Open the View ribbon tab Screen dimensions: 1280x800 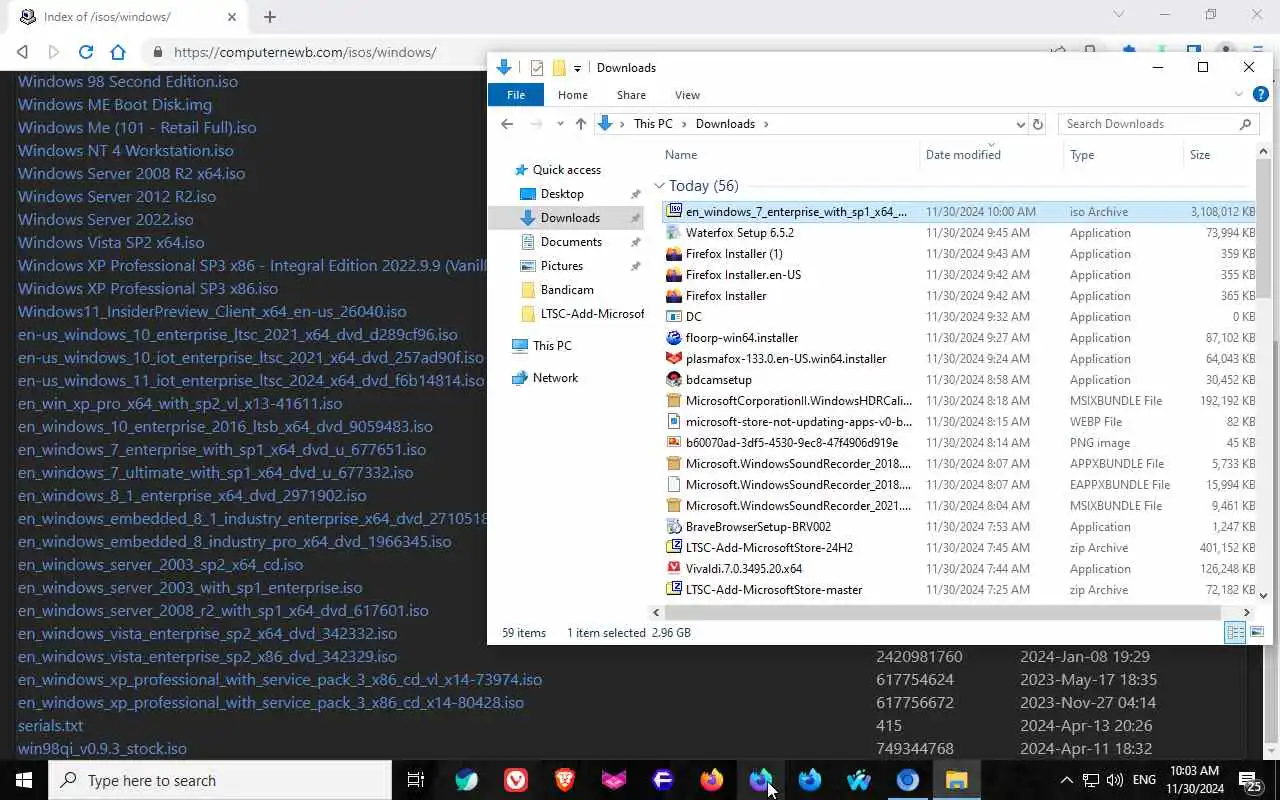687,95
